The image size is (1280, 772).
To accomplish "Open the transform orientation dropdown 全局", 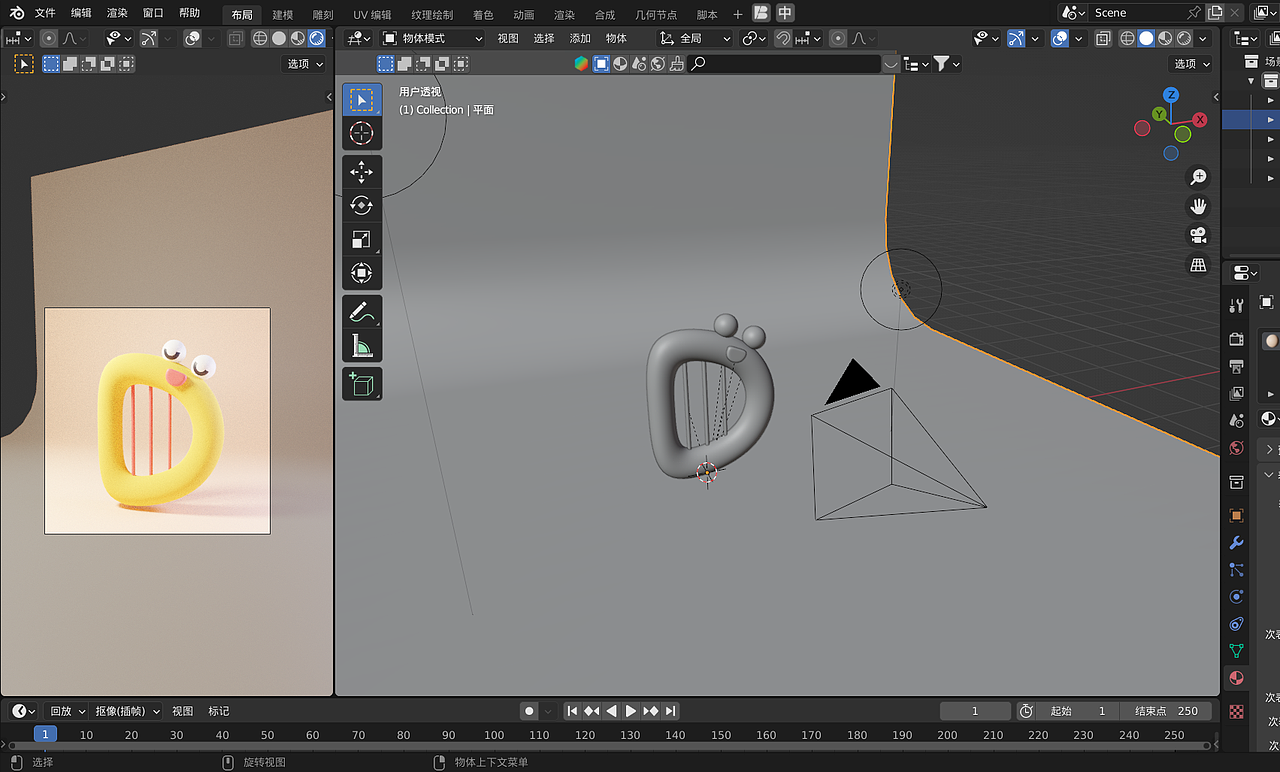I will click(694, 38).
